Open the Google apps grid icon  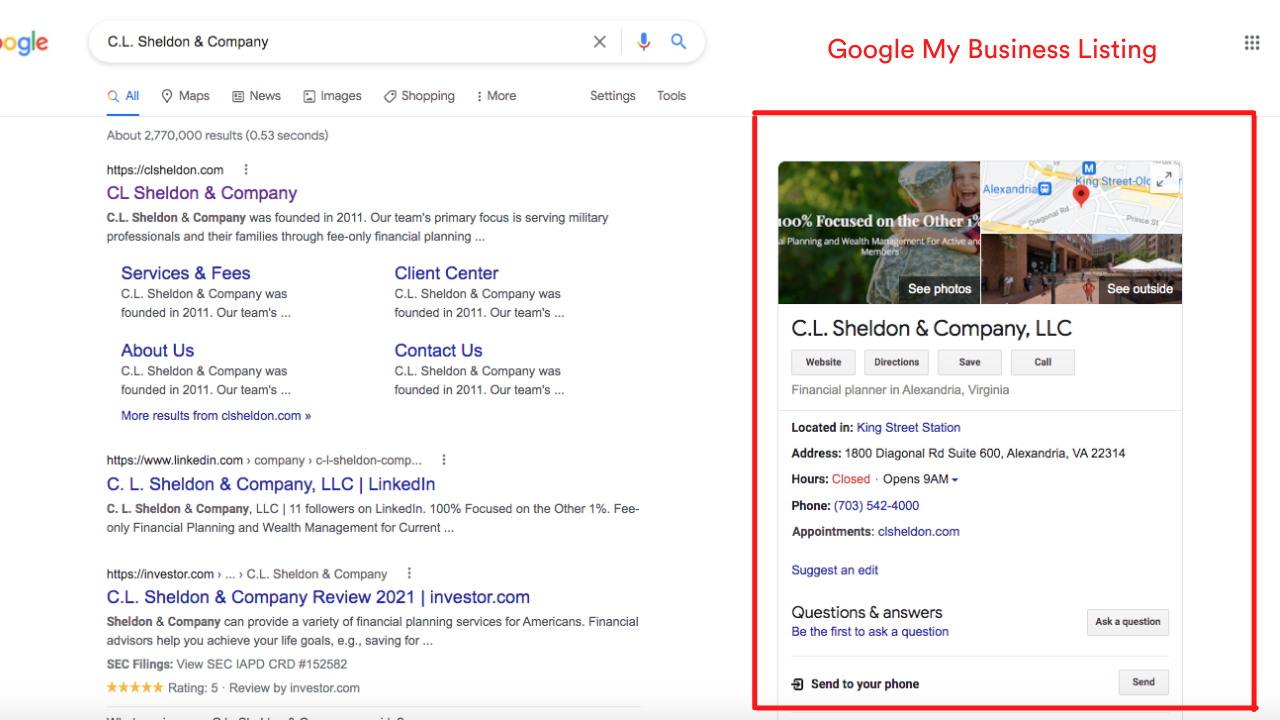coord(1251,42)
